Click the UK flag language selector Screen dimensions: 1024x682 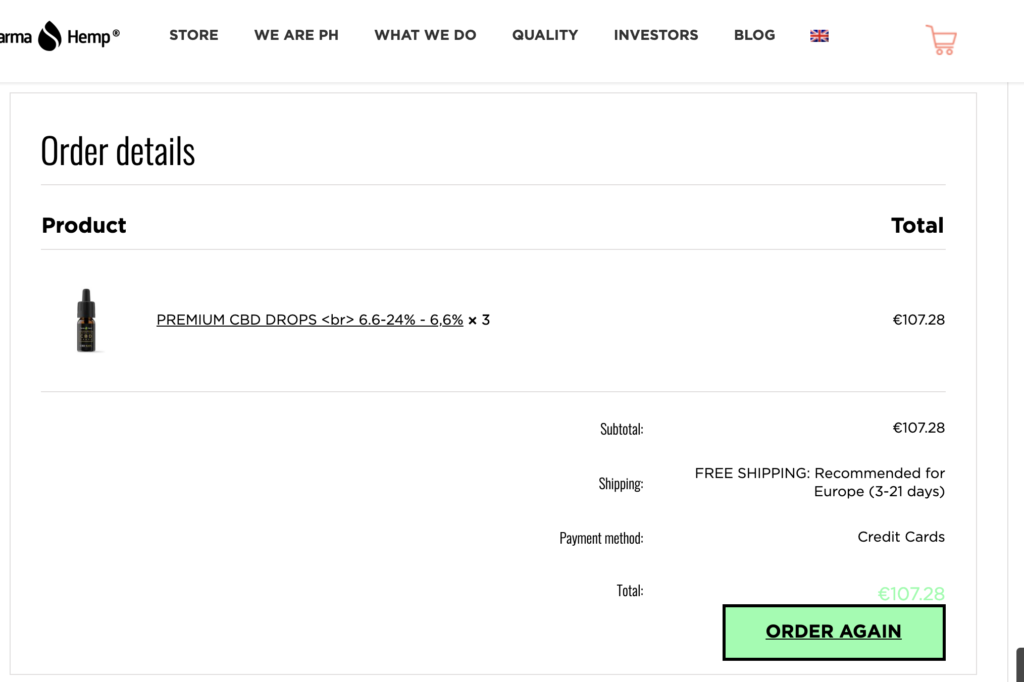click(819, 36)
